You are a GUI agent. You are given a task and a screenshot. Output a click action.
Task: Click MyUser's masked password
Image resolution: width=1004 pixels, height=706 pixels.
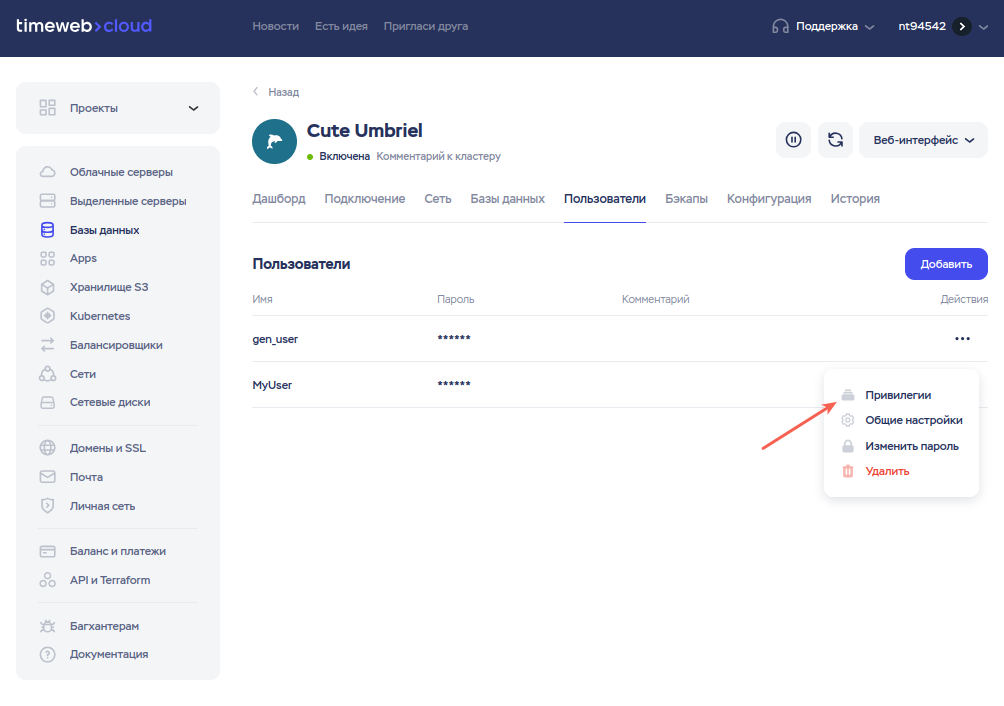(x=454, y=384)
